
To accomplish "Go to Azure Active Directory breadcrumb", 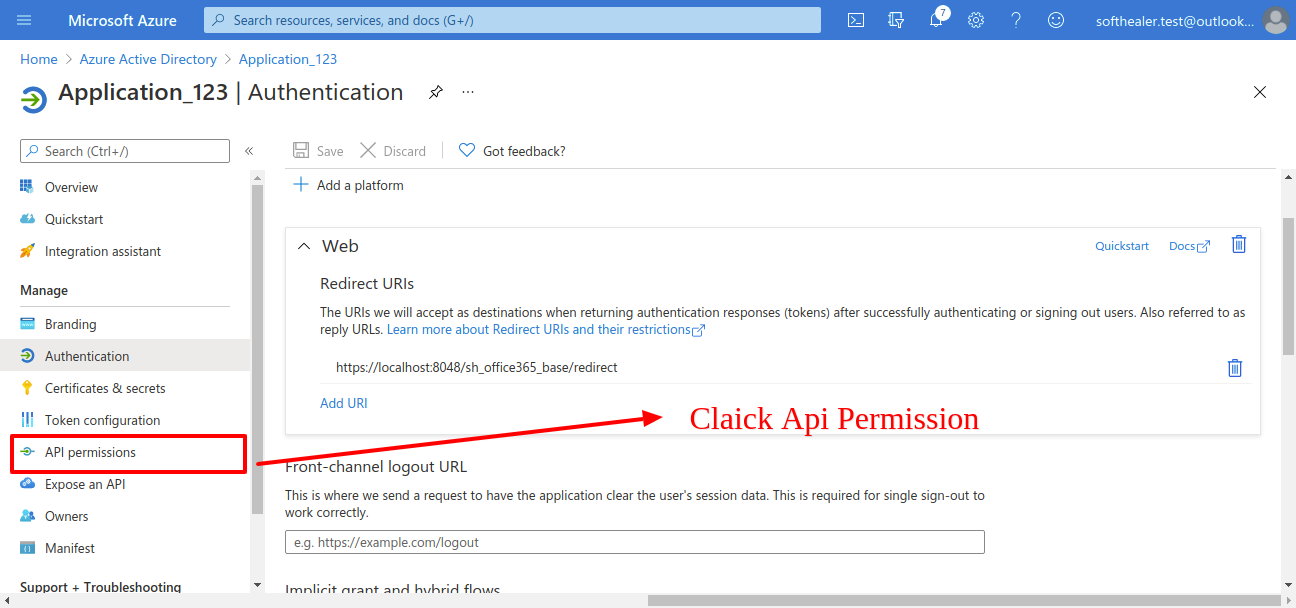I will tap(148, 59).
